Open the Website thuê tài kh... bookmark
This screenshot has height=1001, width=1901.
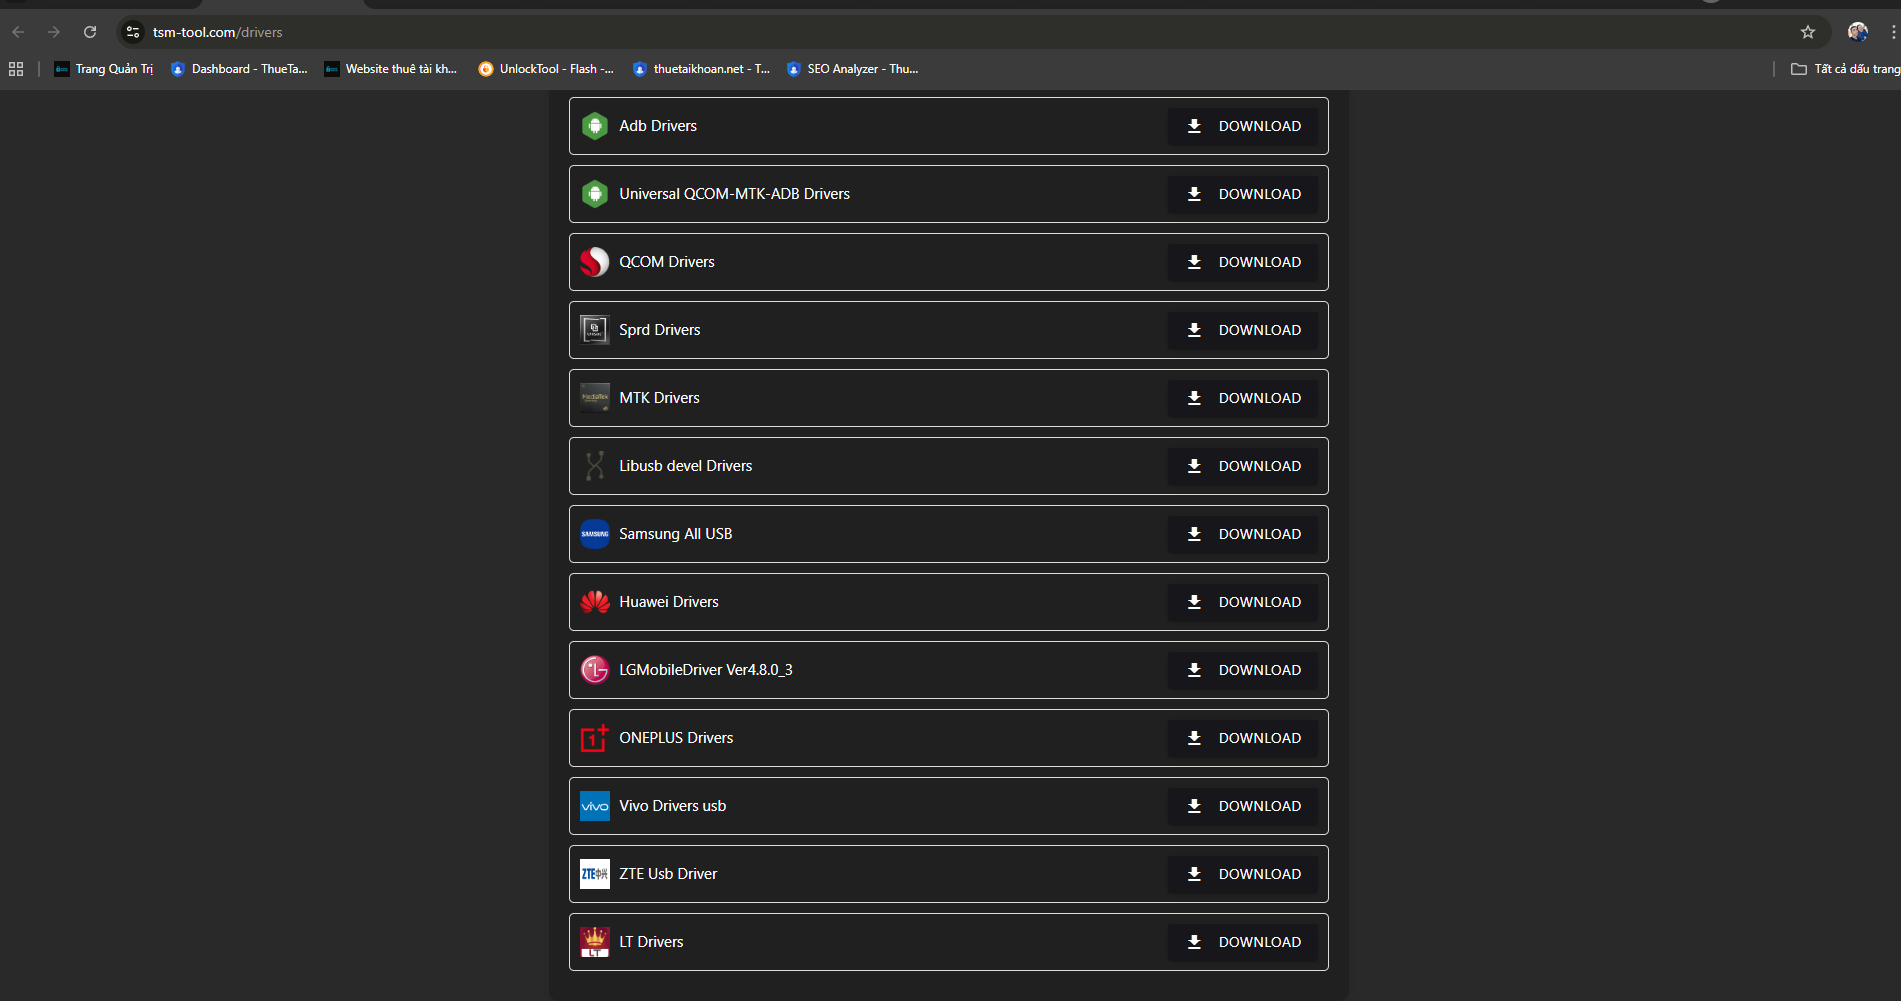coord(391,69)
